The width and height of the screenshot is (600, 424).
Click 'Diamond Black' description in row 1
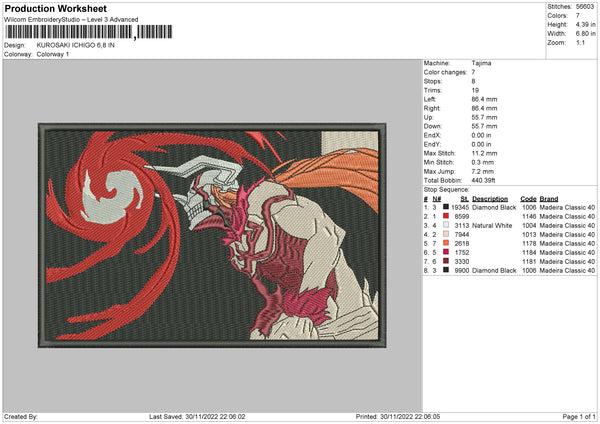[494, 207]
